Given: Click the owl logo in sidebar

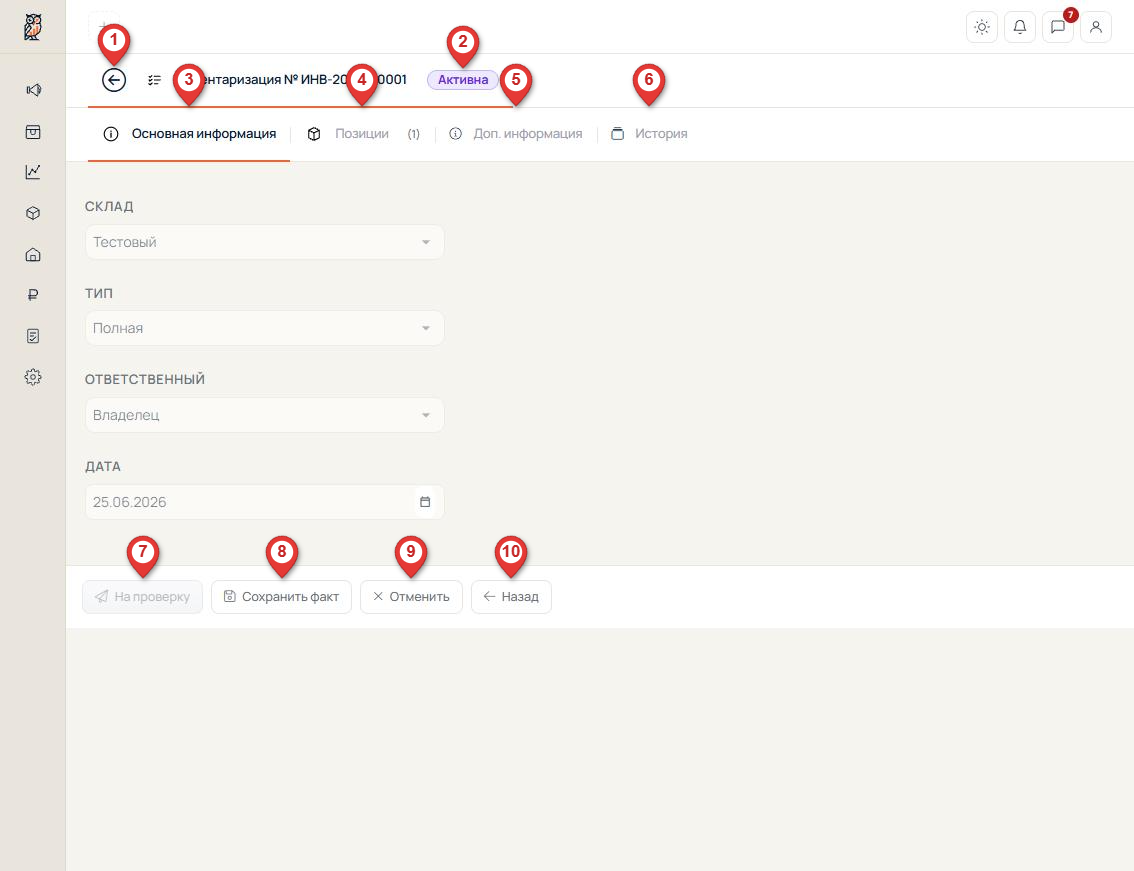Looking at the screenshot, I should [x=33, y=27].
